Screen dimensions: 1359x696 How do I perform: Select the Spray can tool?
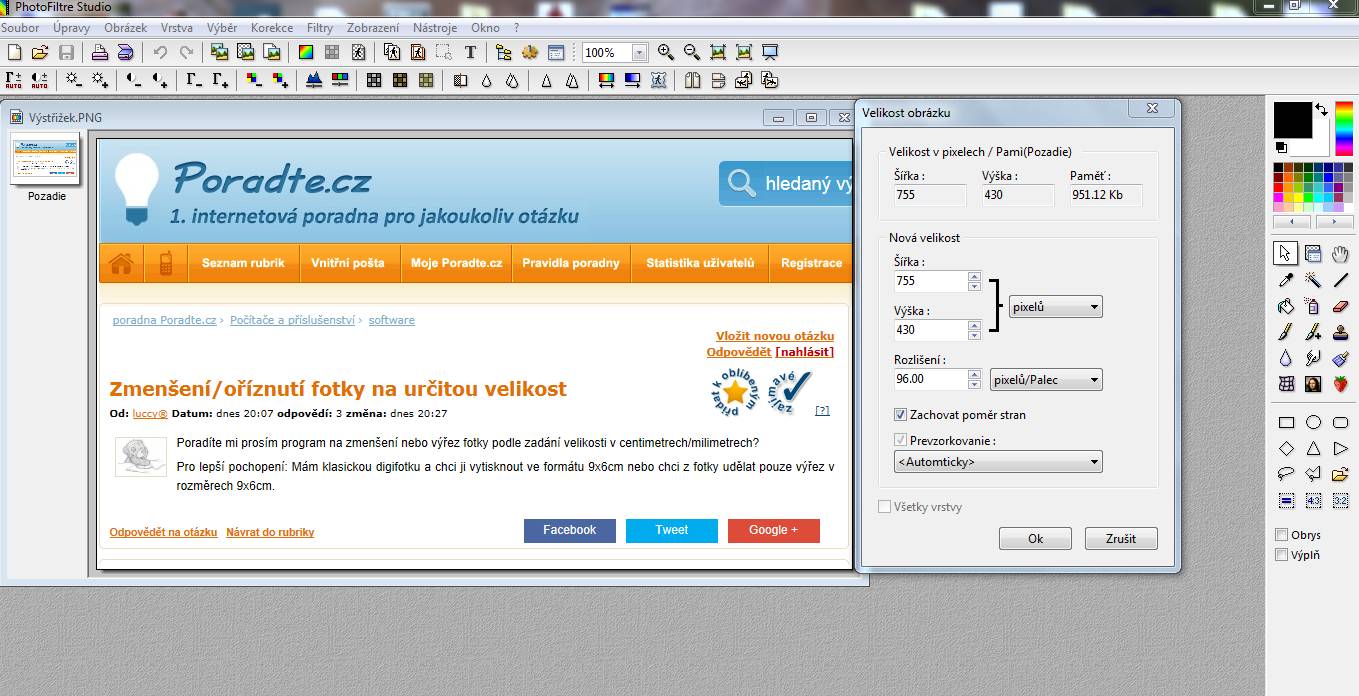pyautogui.click(x=1313, y=306)
